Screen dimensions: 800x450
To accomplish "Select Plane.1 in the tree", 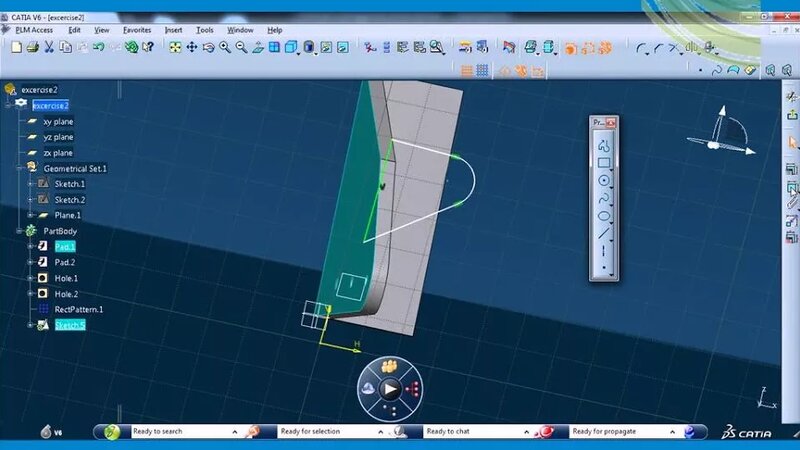I will (x=67, y=215).
